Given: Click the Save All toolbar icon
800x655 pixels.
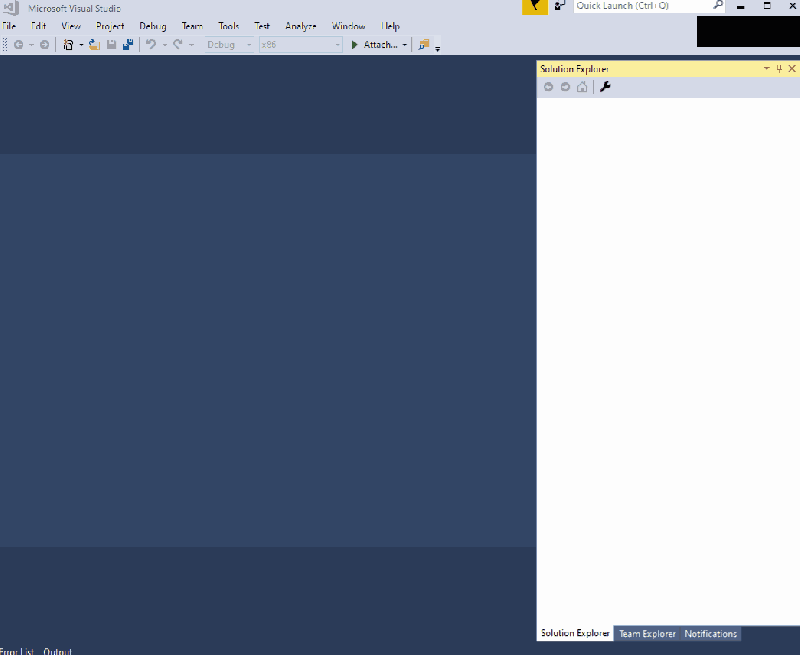Looking at the screenshot, I should (x=126, y=44).
